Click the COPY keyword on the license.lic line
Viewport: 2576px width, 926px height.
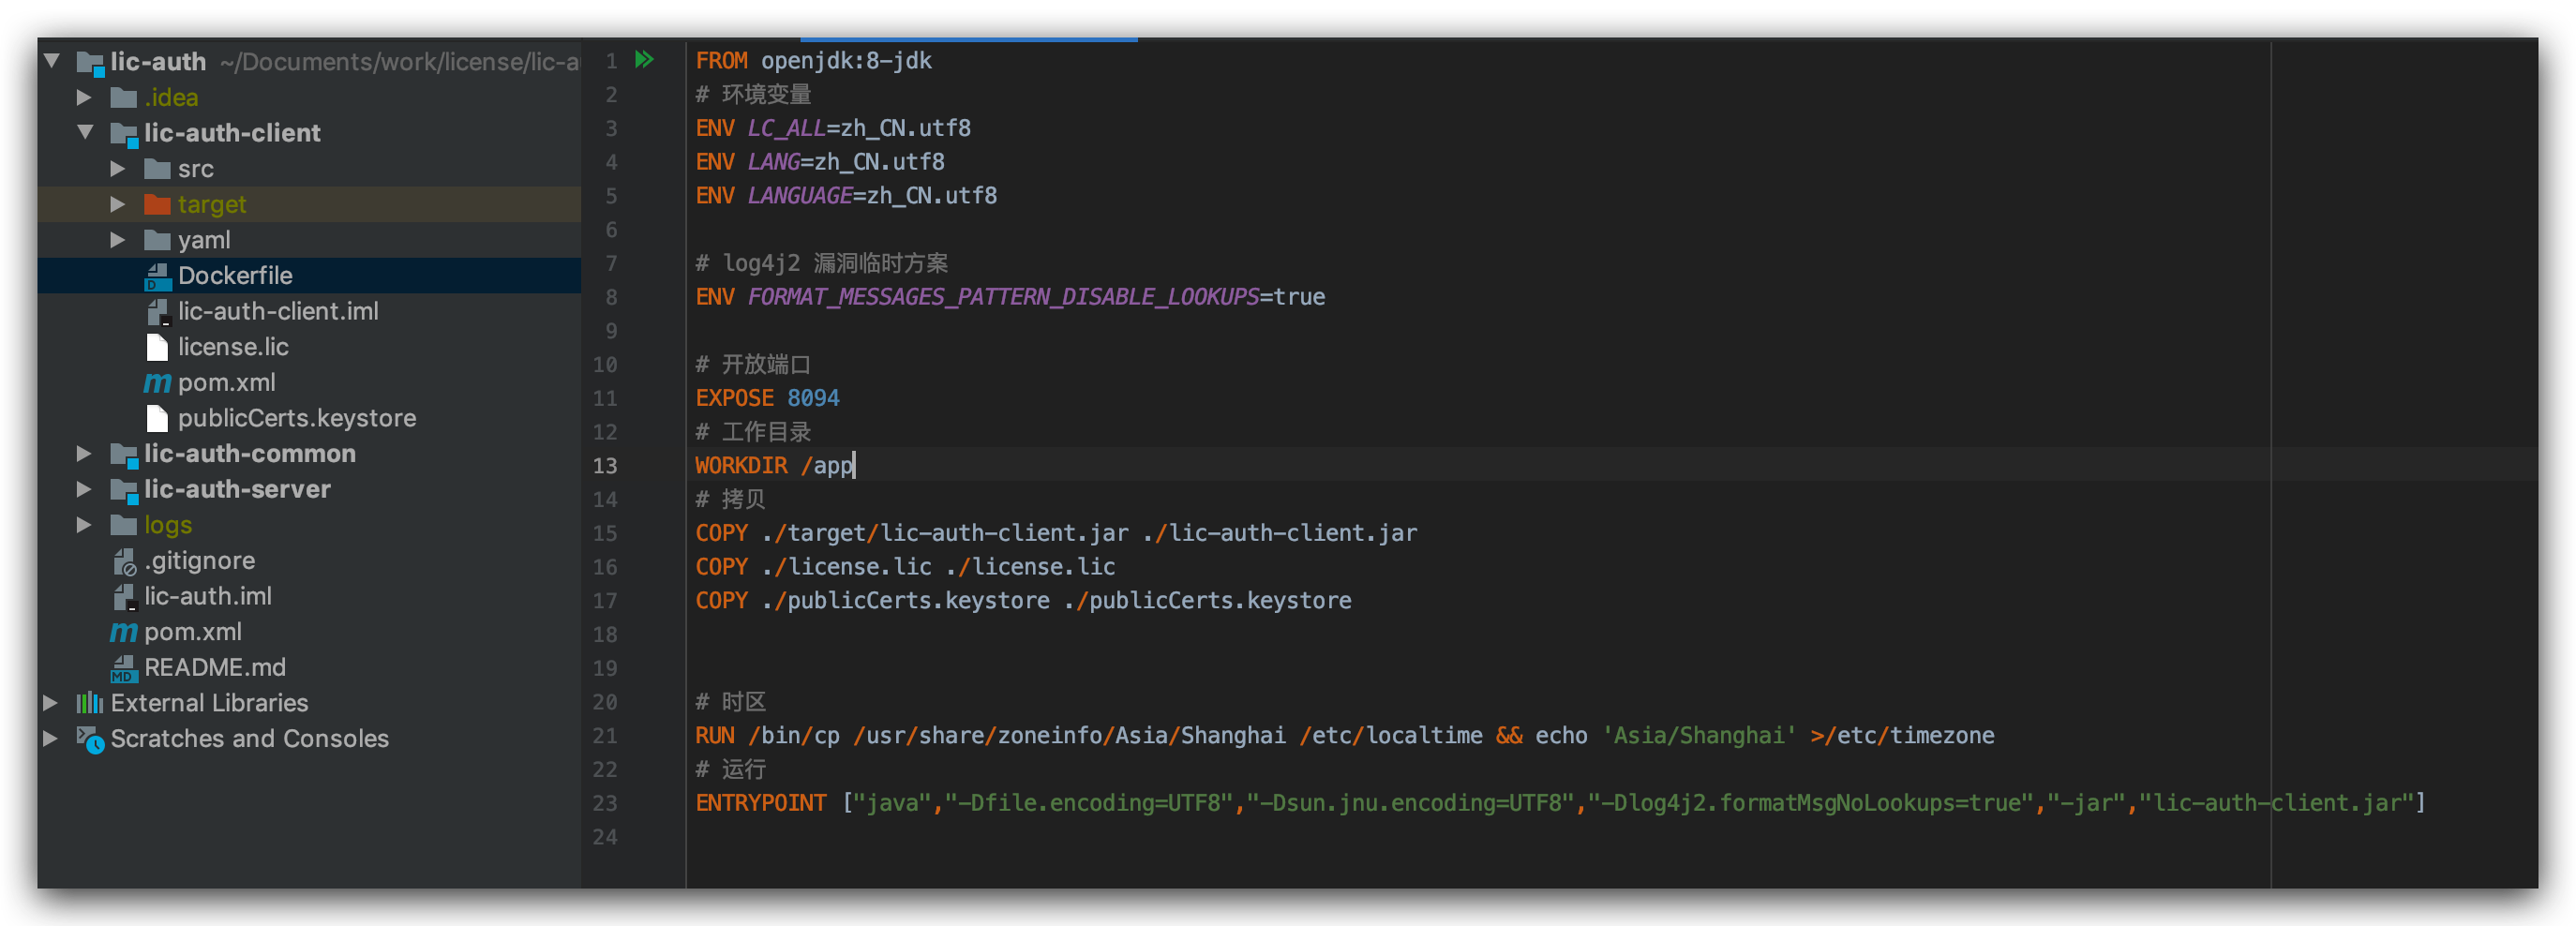coord(721,567)
